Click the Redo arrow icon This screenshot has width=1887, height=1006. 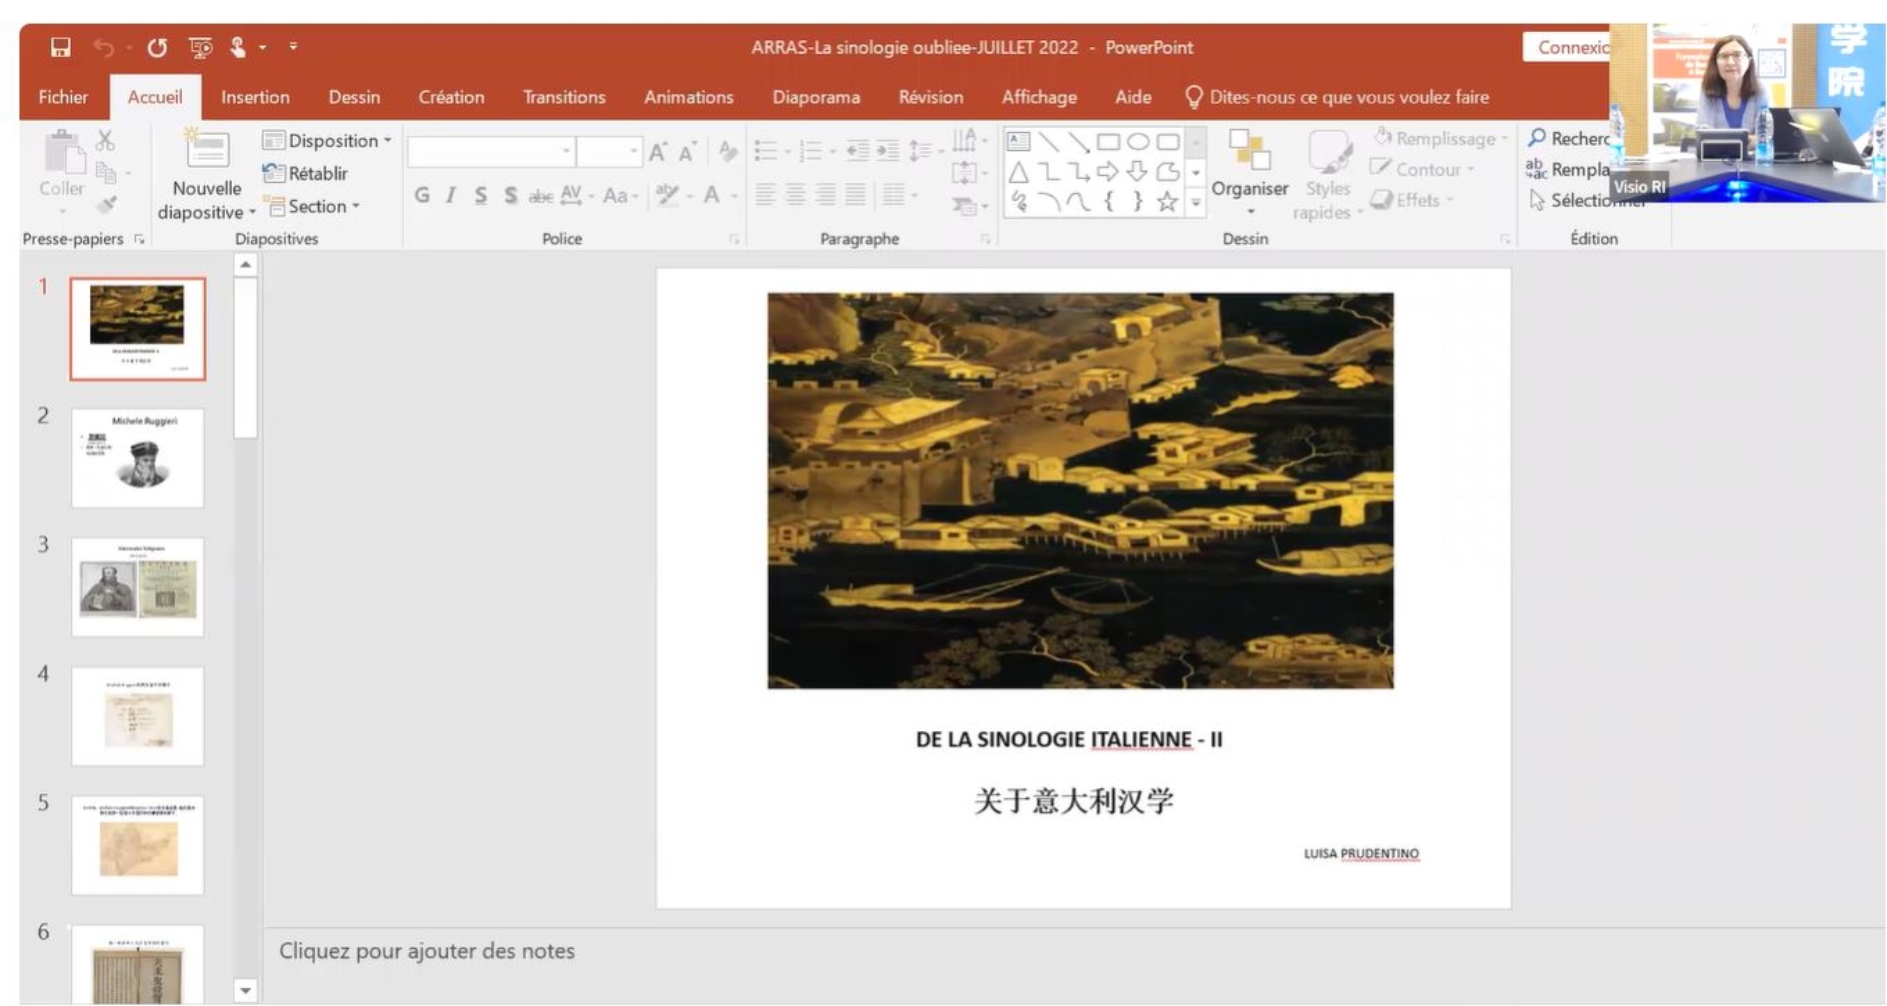point(157,47)
